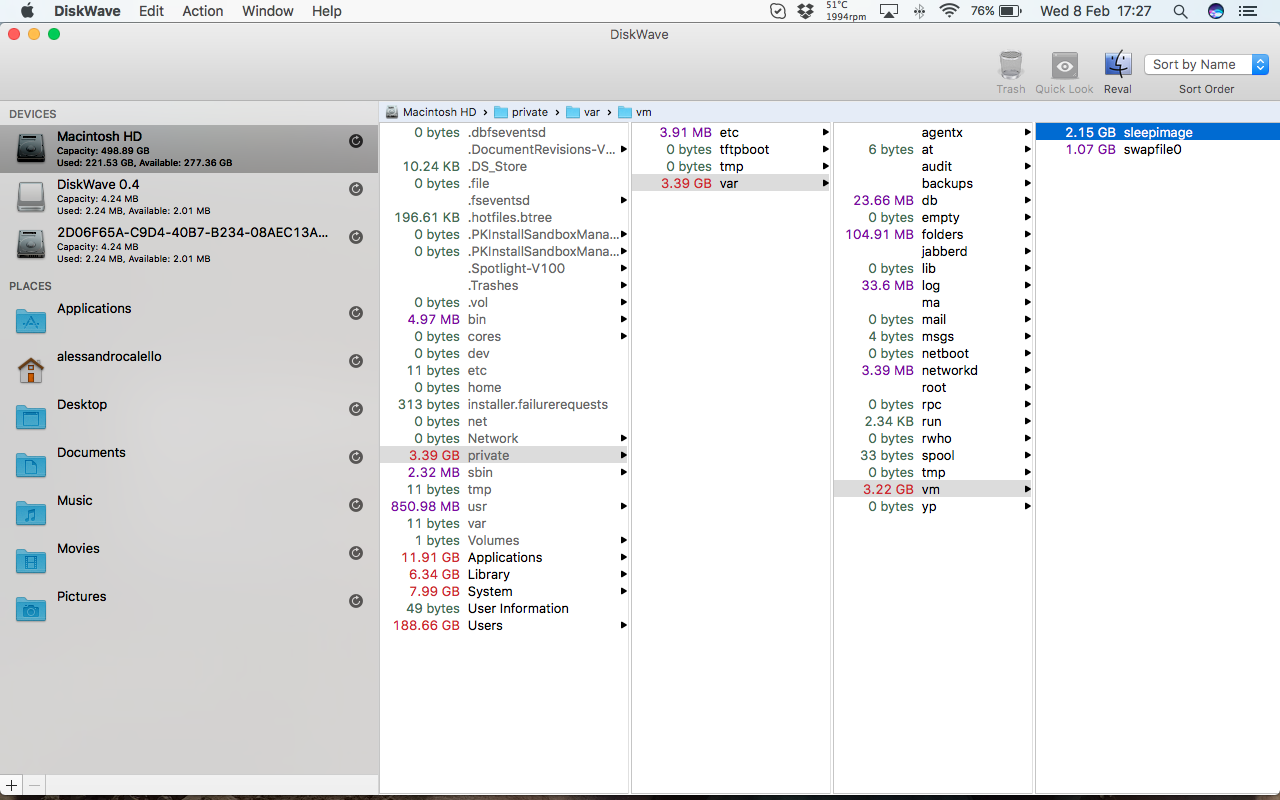Select the sleepimage file
This screenshot has height=800, width=1280.
click(x=1158, y=132)
